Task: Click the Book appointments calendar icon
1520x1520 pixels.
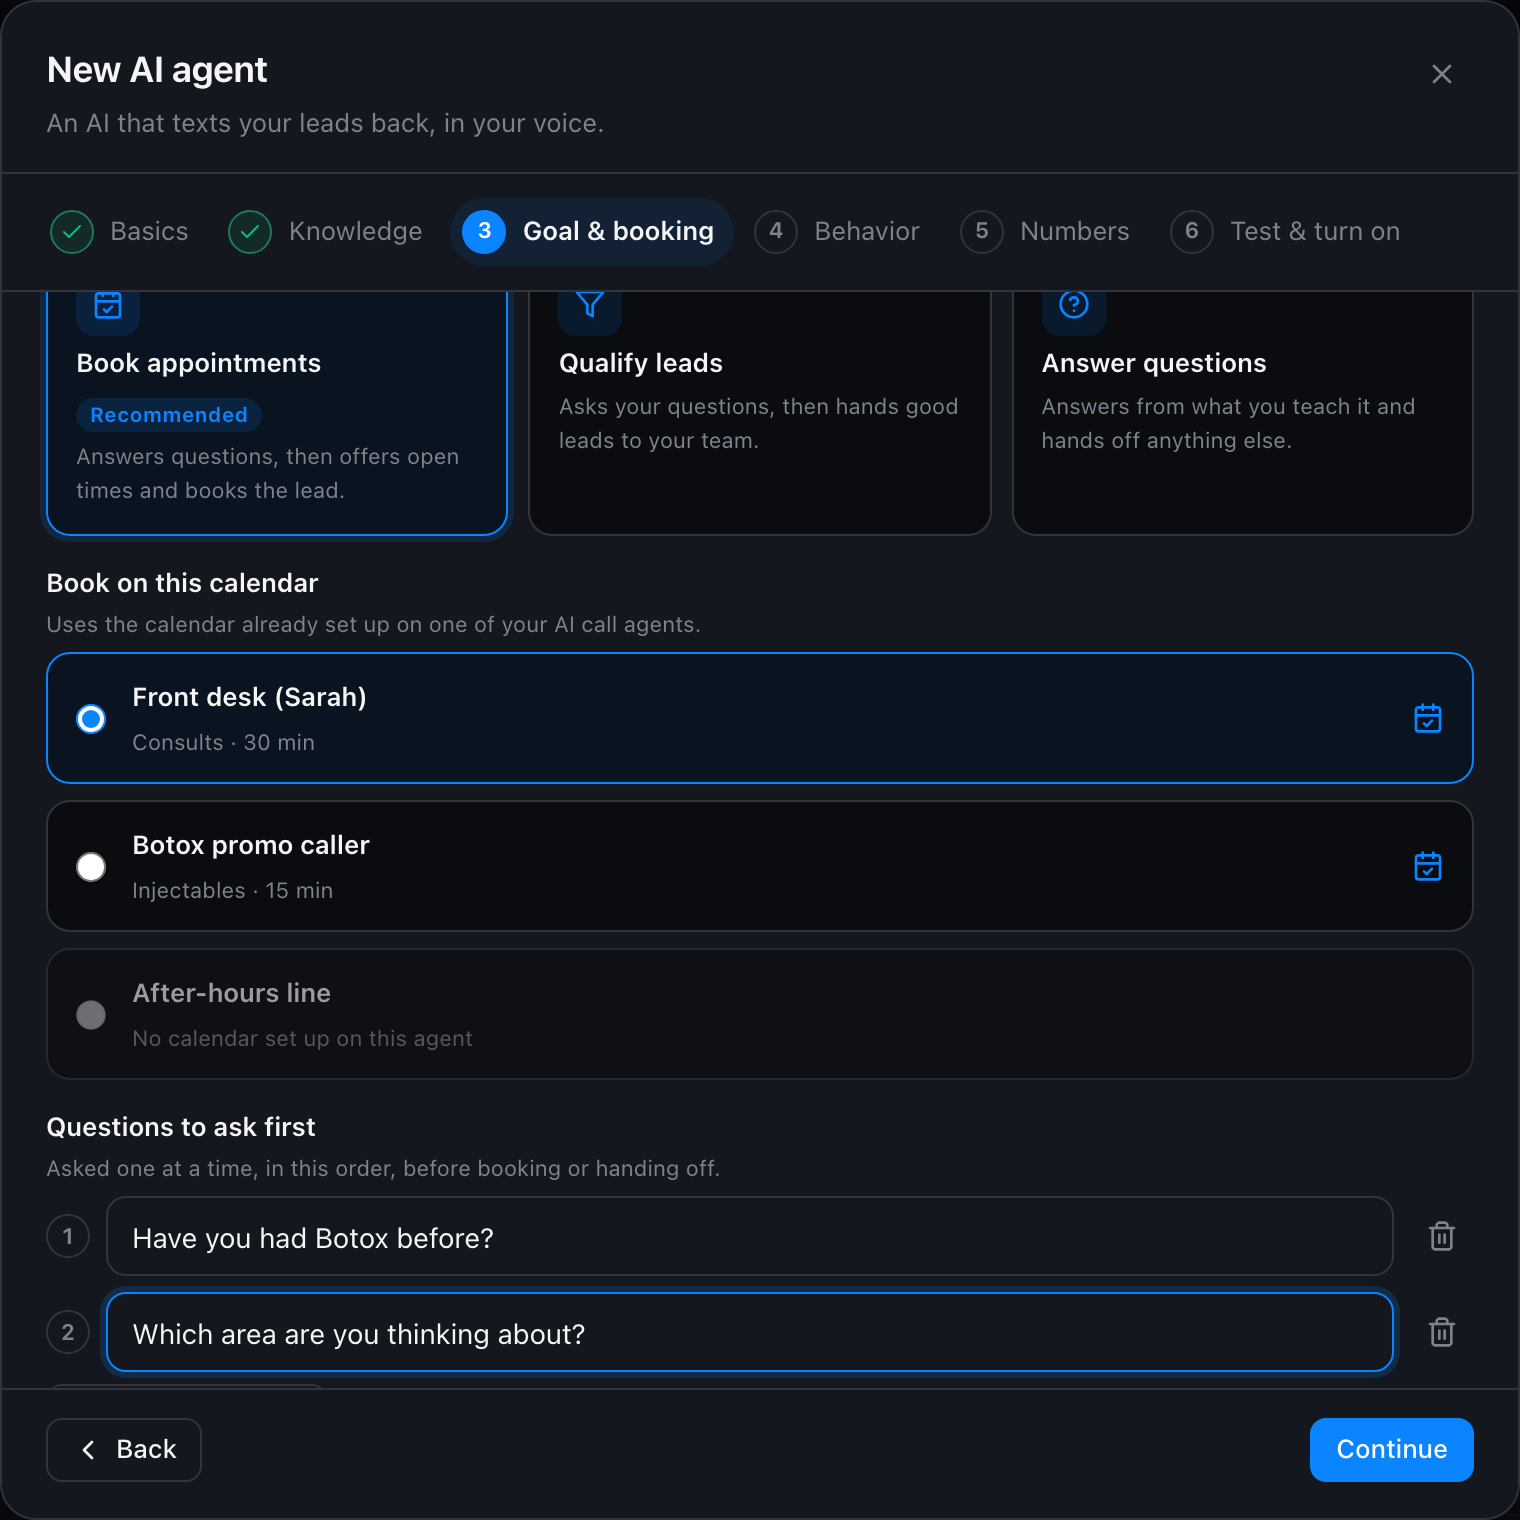Action: click(108, 306)
